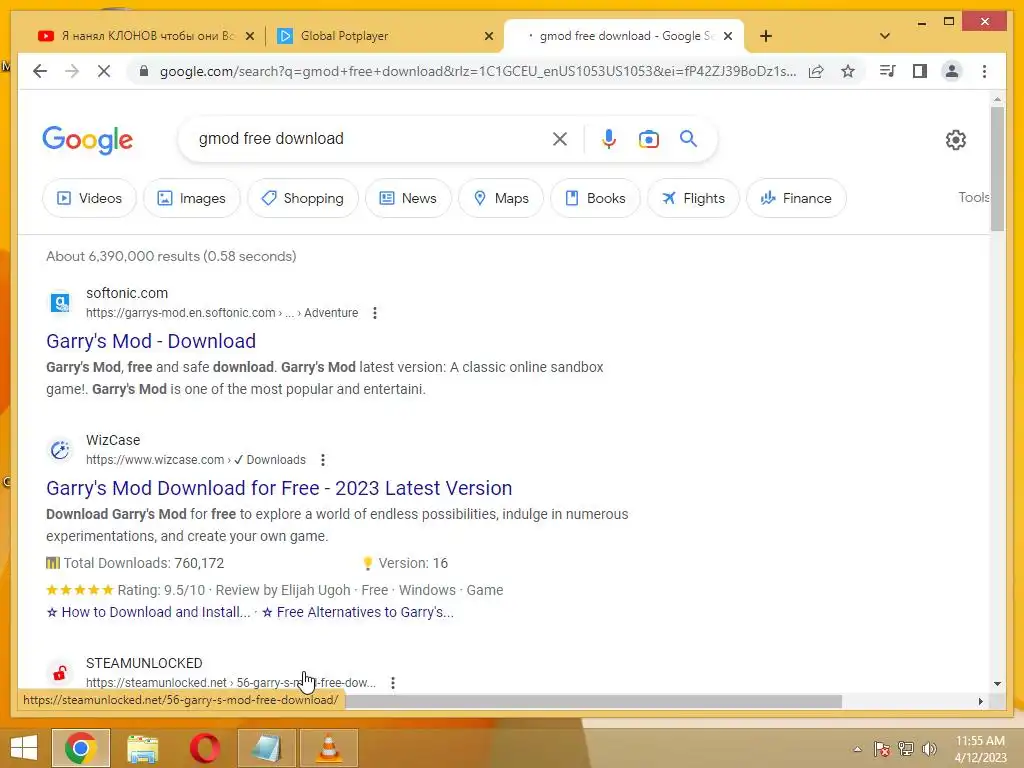Click the scroll right arrow
Image resolution: width=1024 pixels, height=768 pixels.
980,701
